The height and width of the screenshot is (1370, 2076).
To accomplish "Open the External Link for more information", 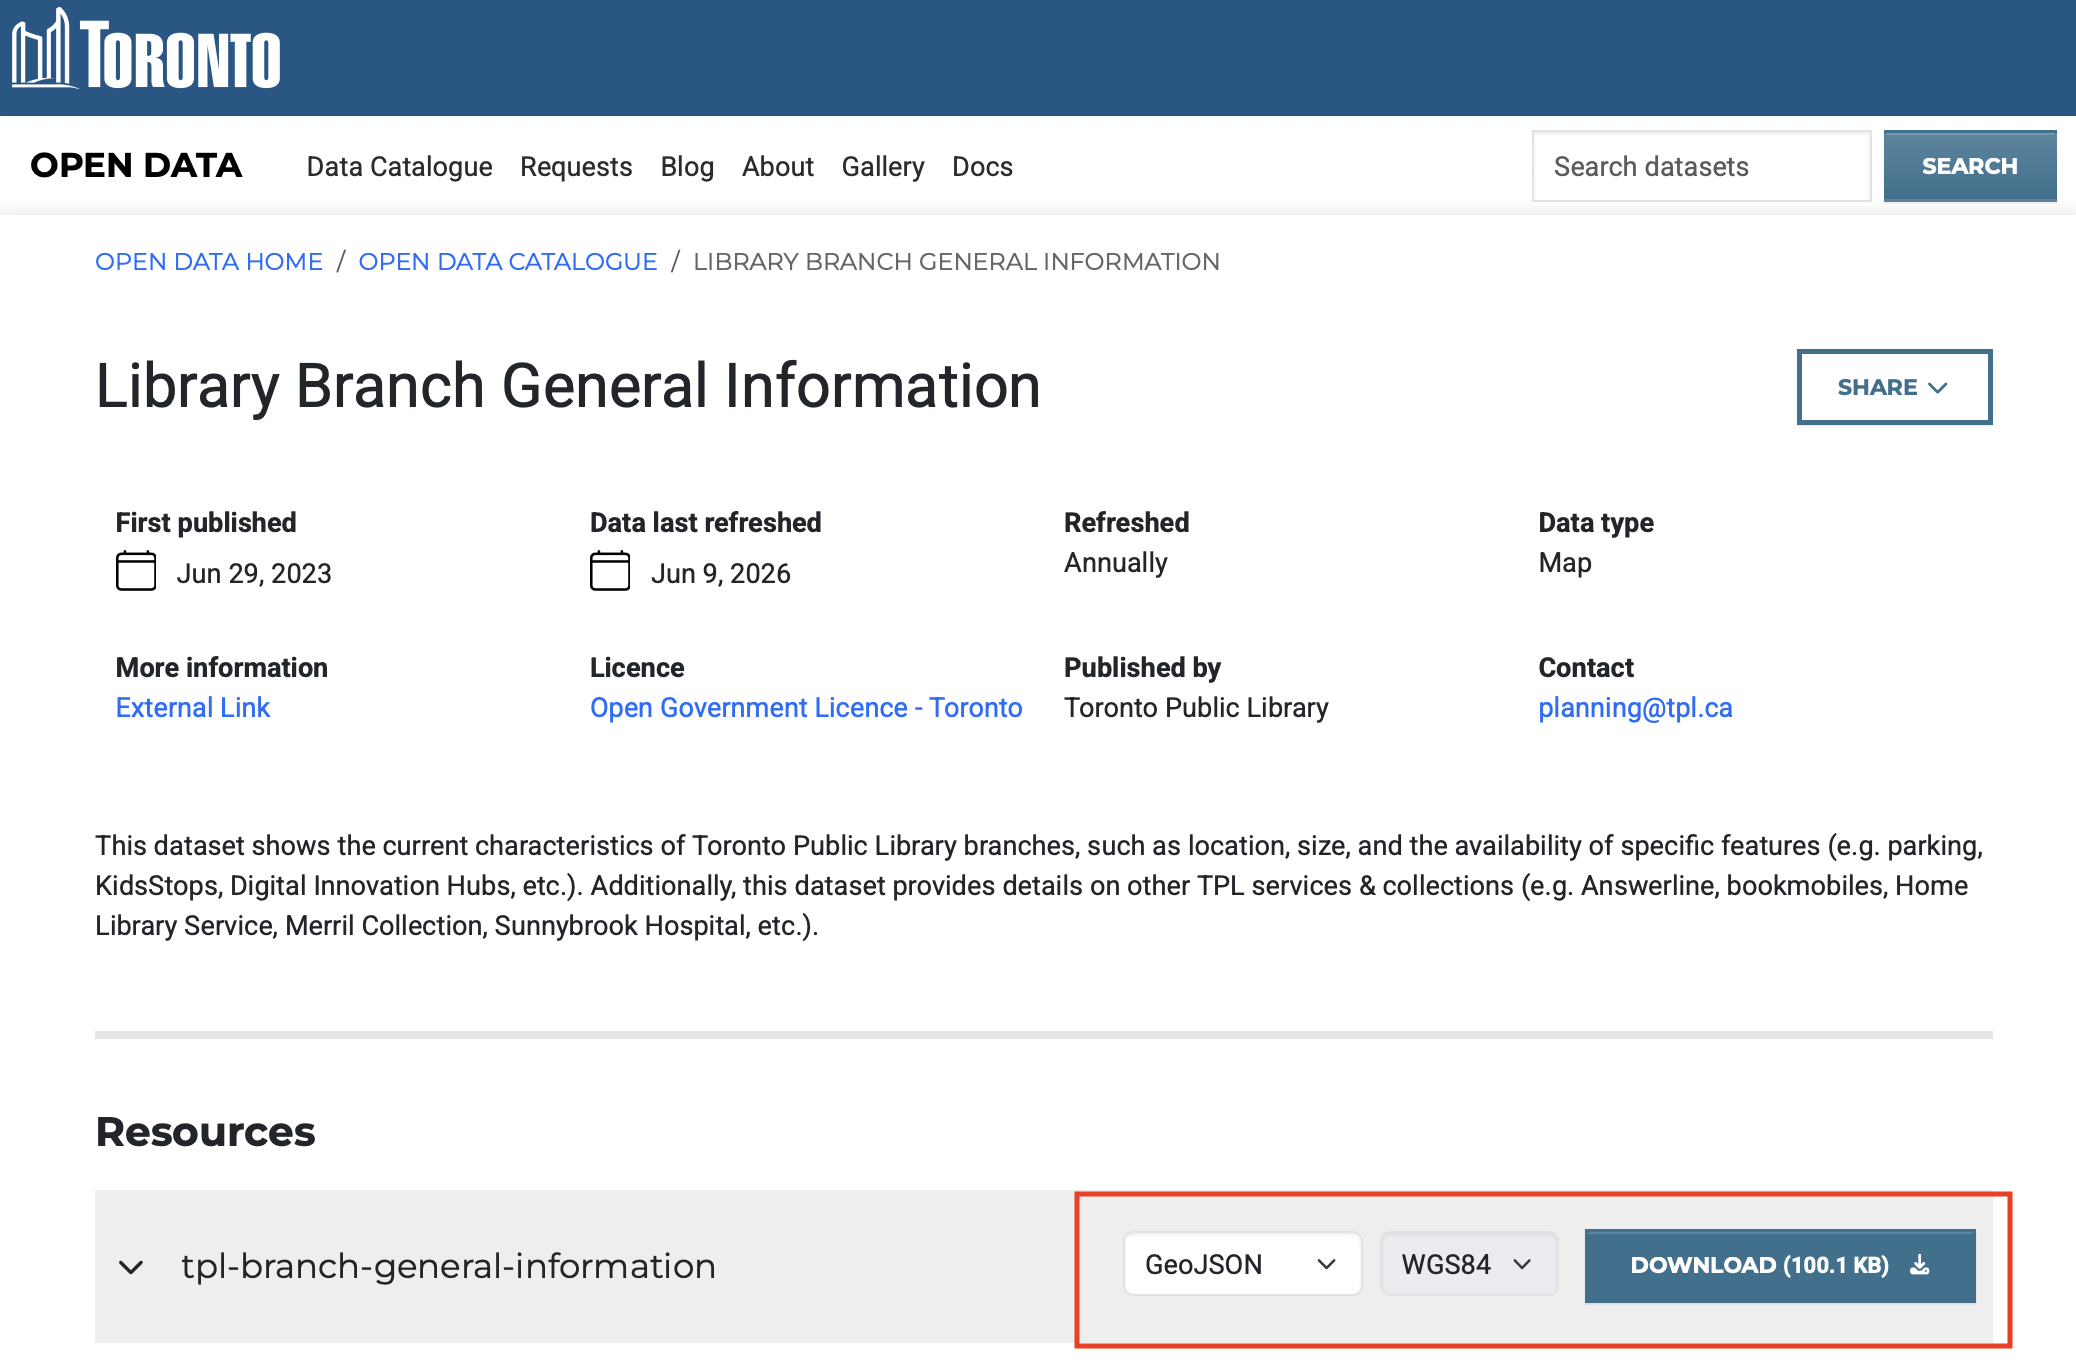I will point(193,708).
